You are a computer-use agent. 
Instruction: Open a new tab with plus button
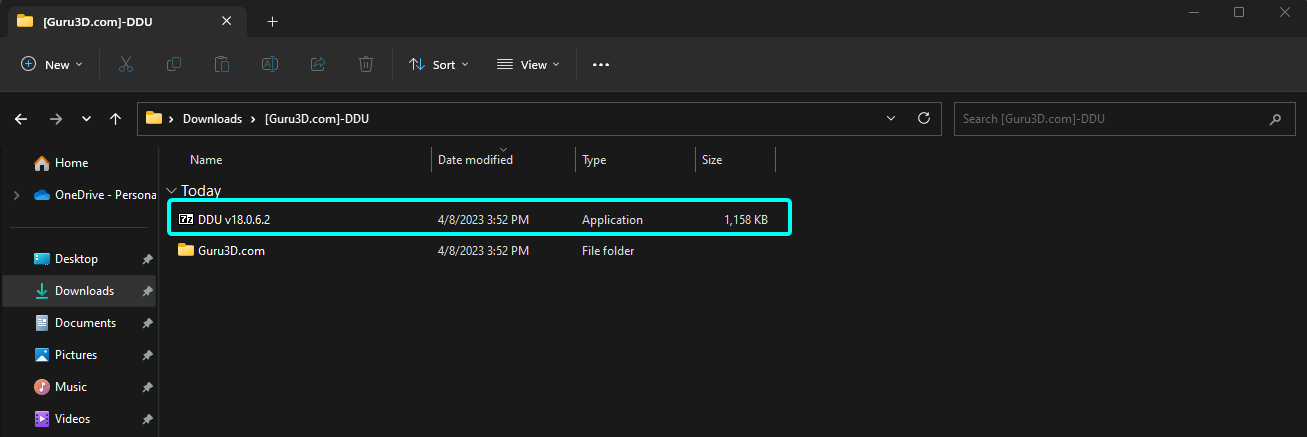pos(272,22)
